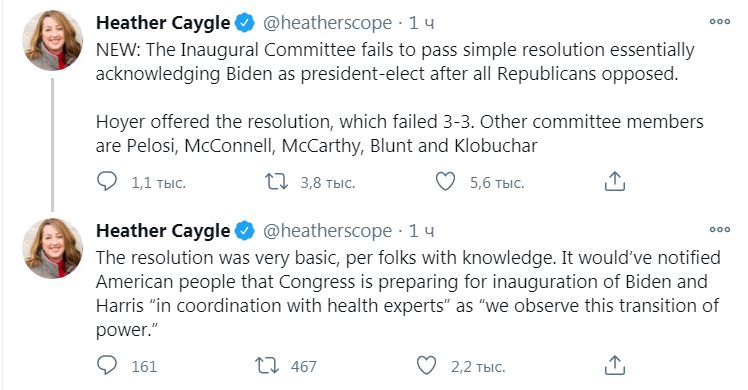Open Heather Caygle's avatar on second tweet
This screenshot has width=748, height=390.
[52, 248]
